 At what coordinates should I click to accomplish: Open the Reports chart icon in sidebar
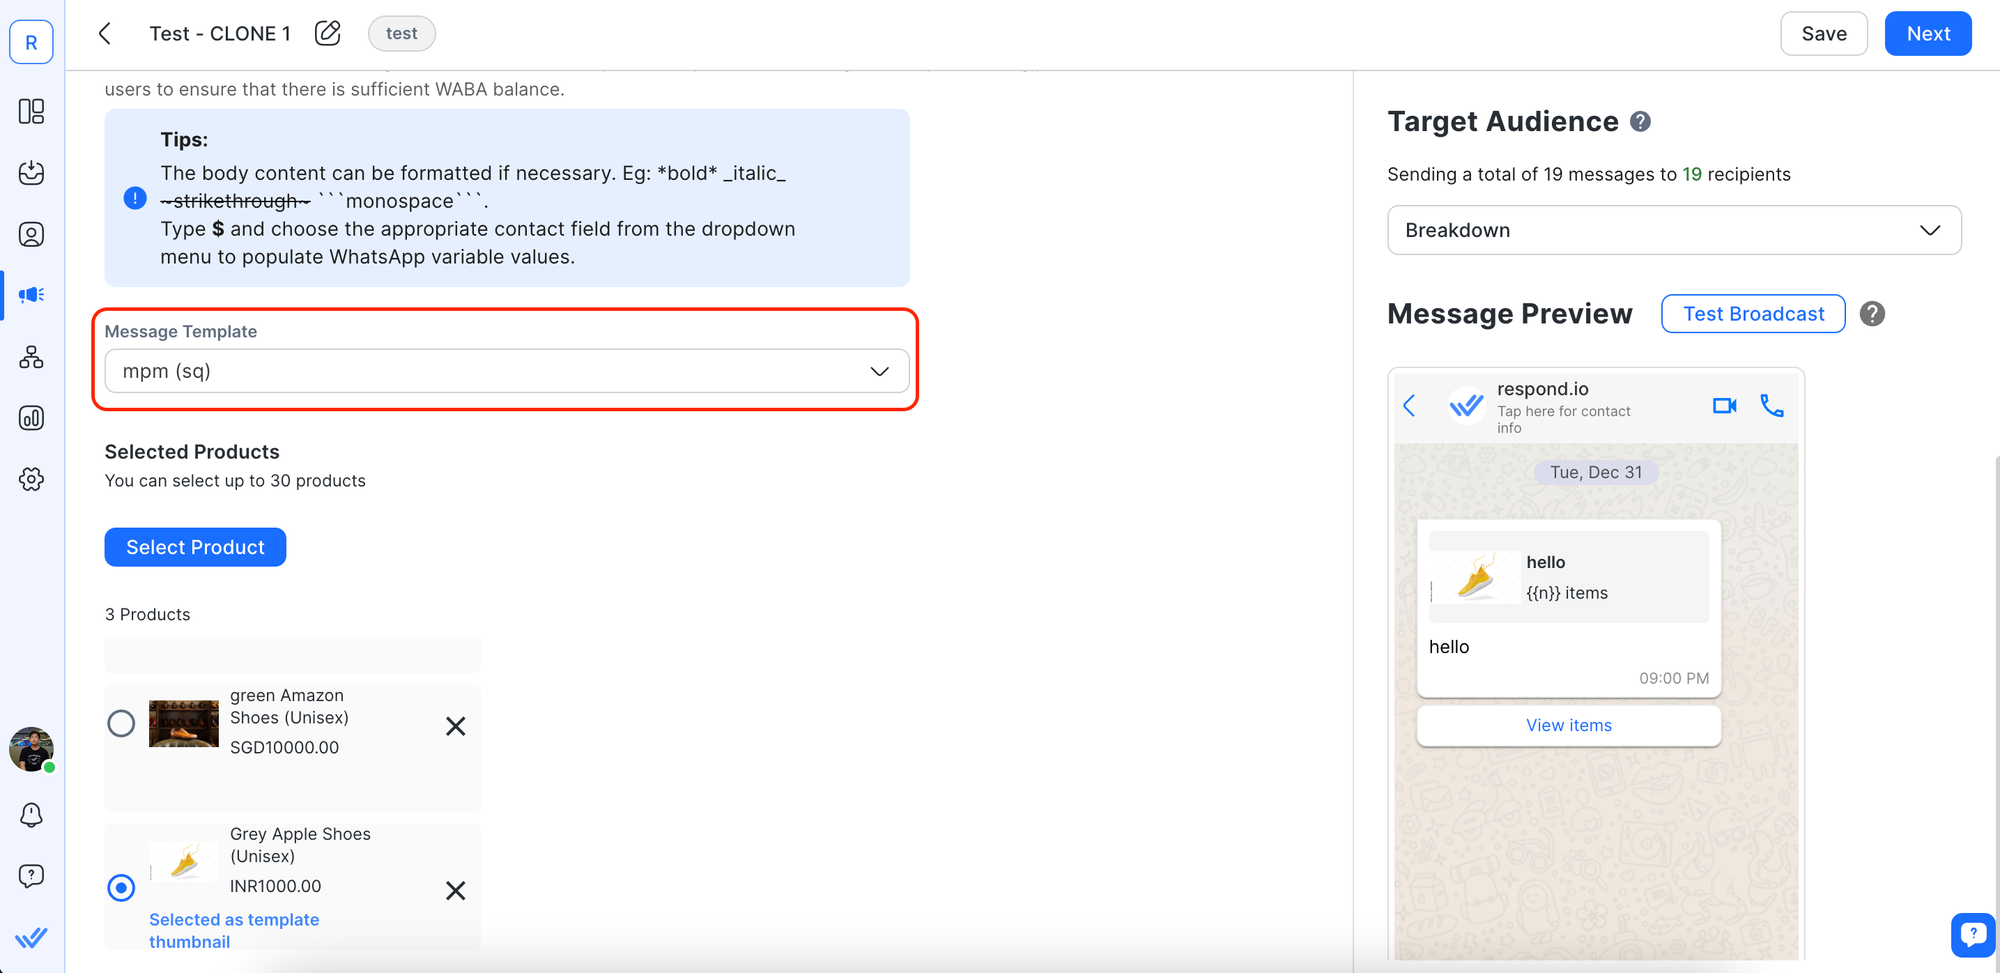31,418
